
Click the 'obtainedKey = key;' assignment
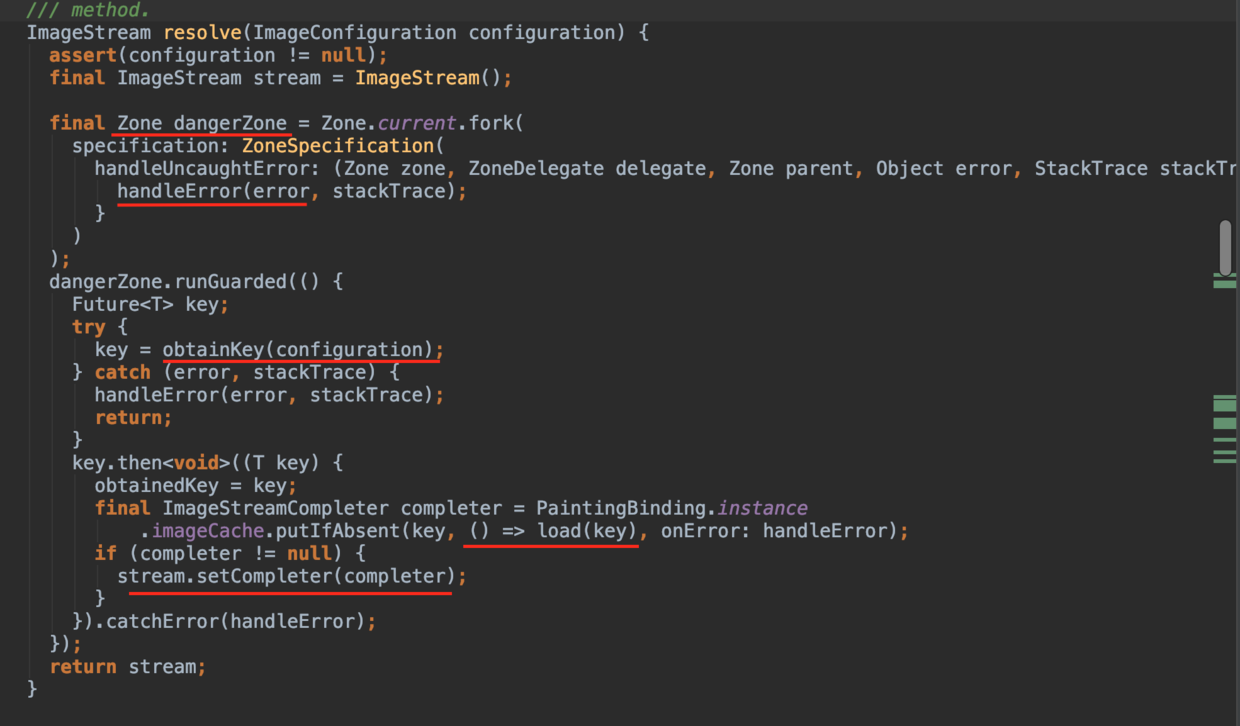(196, 485)
